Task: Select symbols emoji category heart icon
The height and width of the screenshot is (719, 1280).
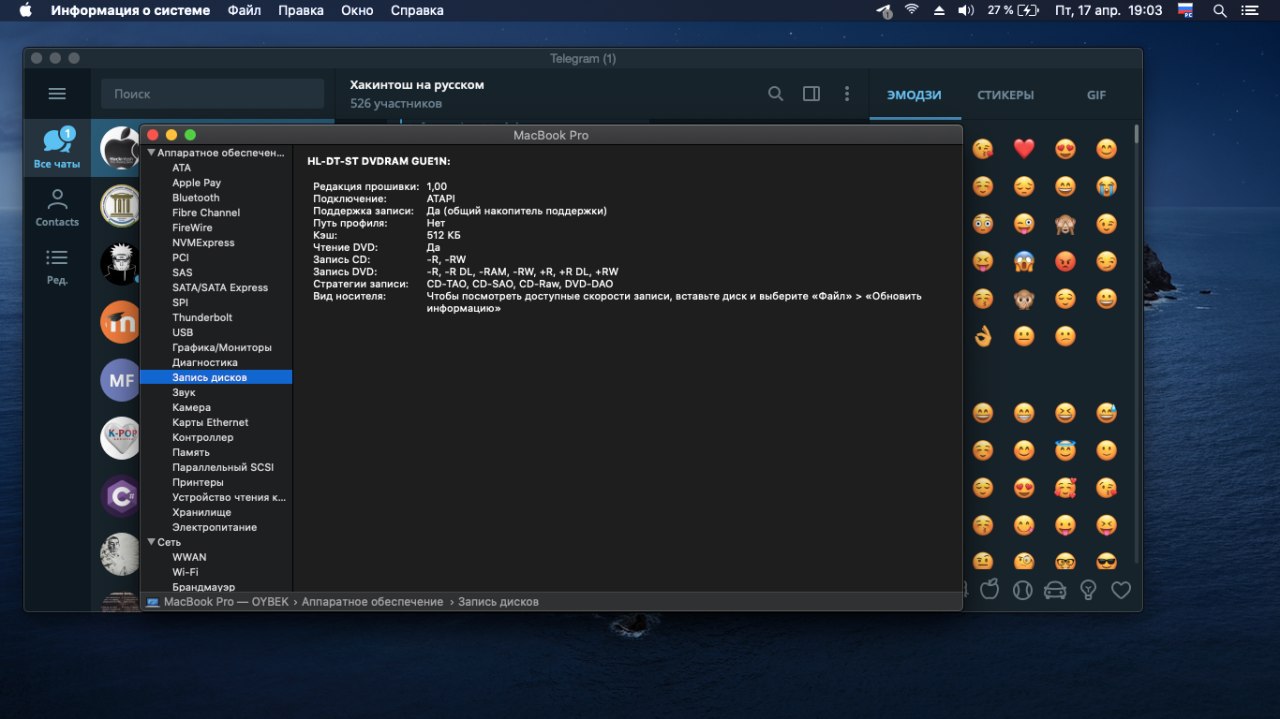Action: (1121, 590)
